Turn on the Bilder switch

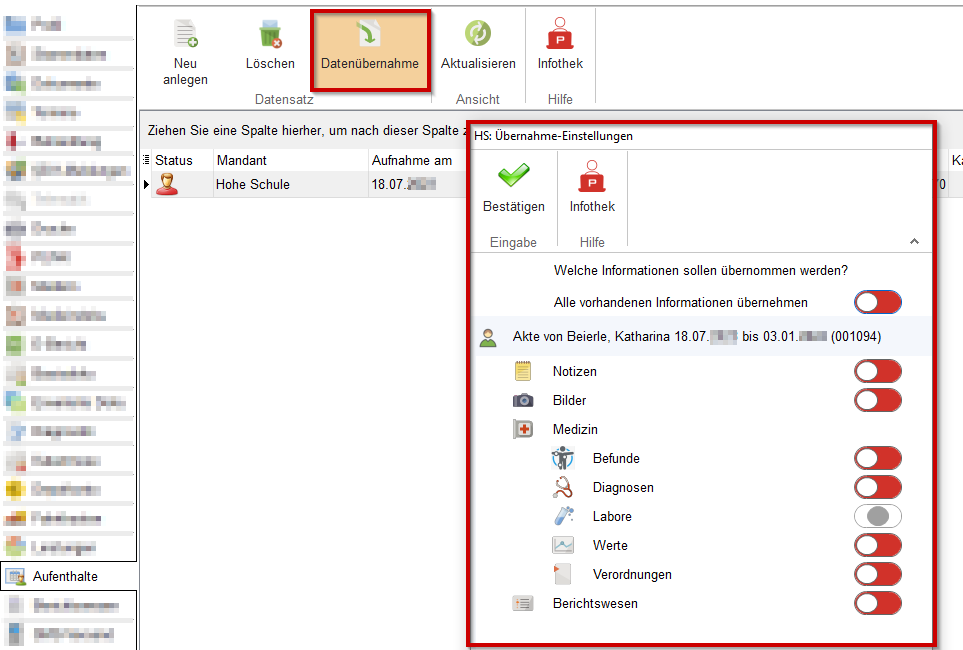[877, 400]
